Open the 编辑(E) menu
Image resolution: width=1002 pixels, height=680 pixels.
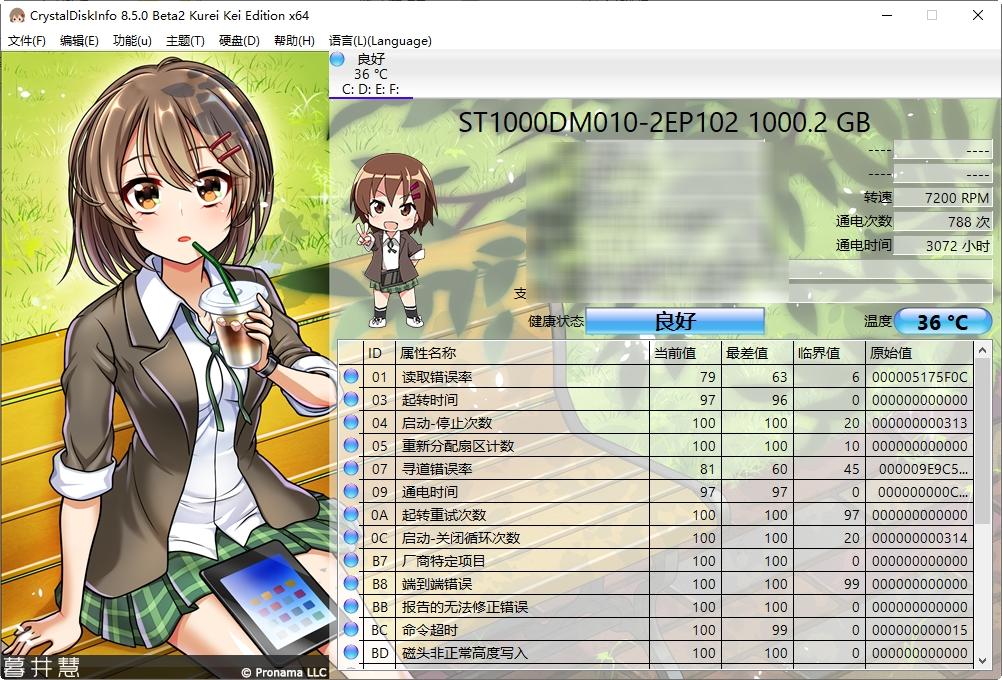79,41
